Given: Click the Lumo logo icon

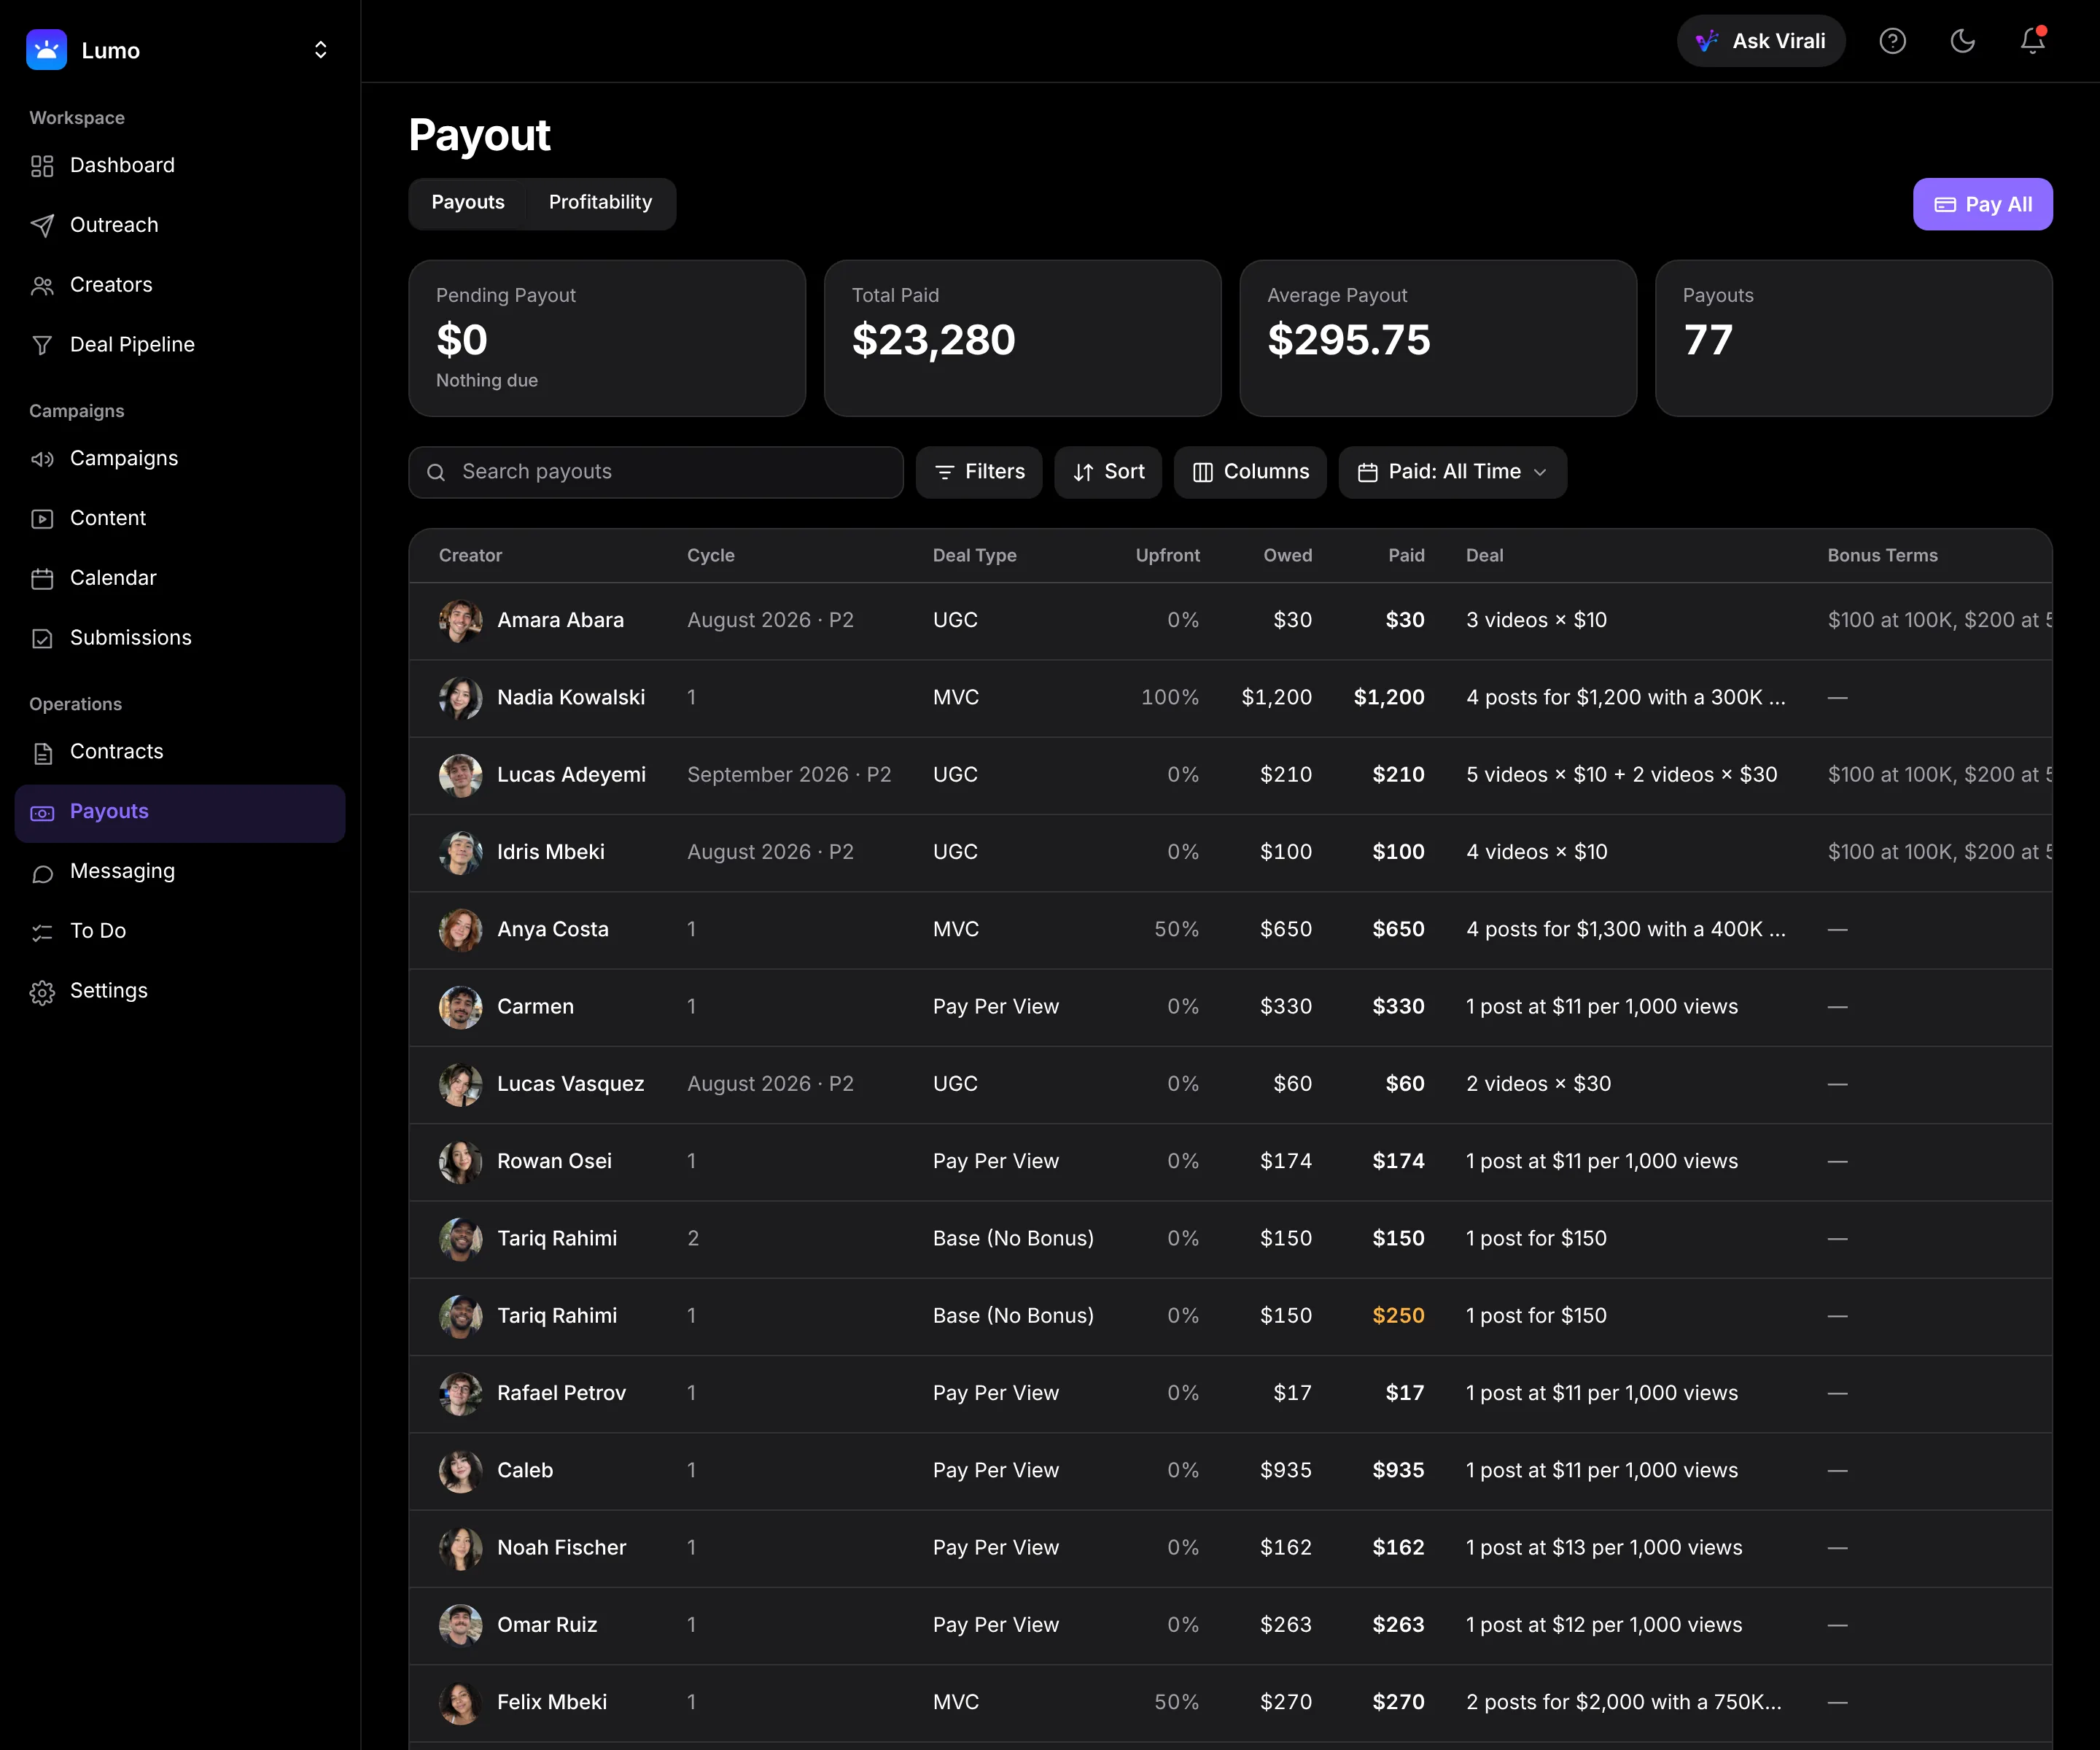Looking at the screenshot, I should (x=46, y=50).
